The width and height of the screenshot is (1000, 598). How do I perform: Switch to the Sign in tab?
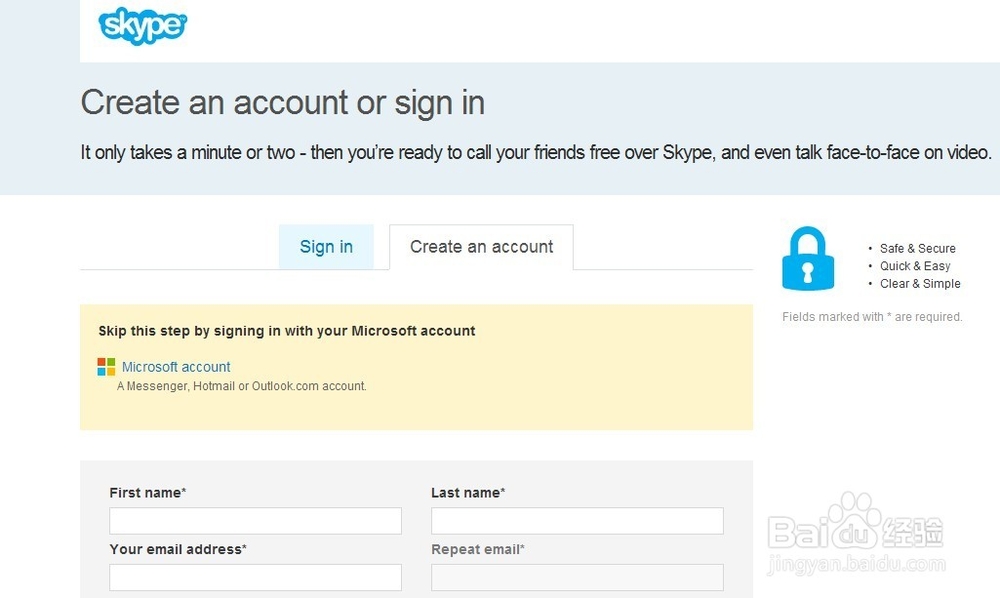click(326, 247)
